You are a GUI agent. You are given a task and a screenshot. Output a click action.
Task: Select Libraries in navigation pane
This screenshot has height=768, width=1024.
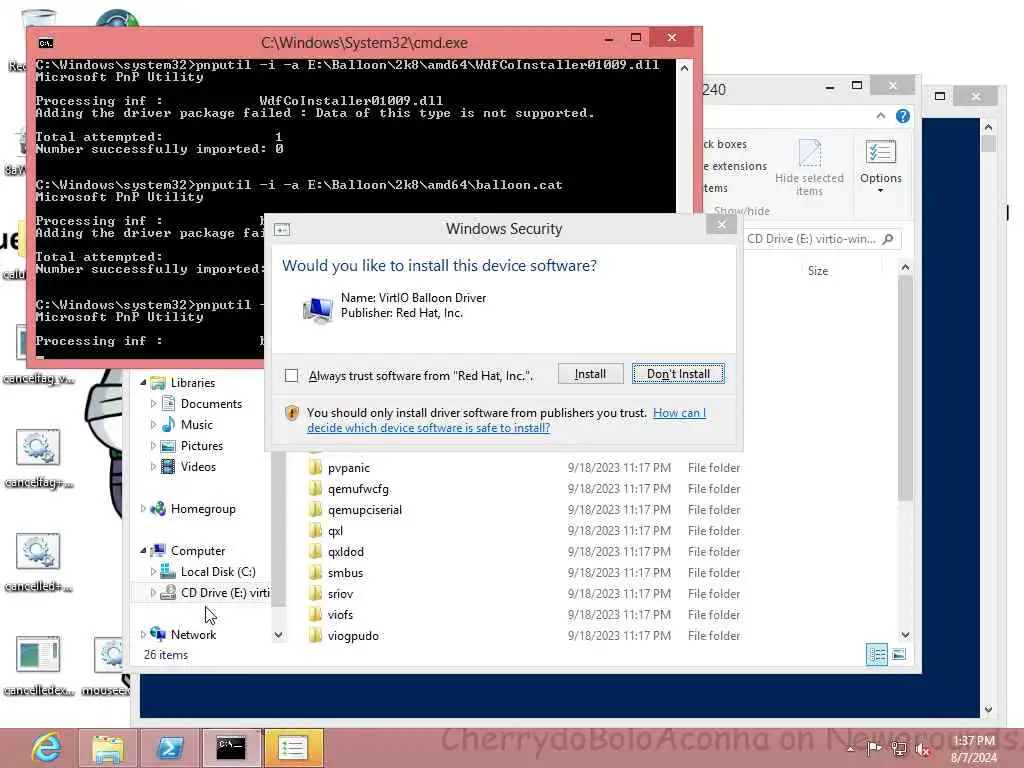[x=193, y=383]
